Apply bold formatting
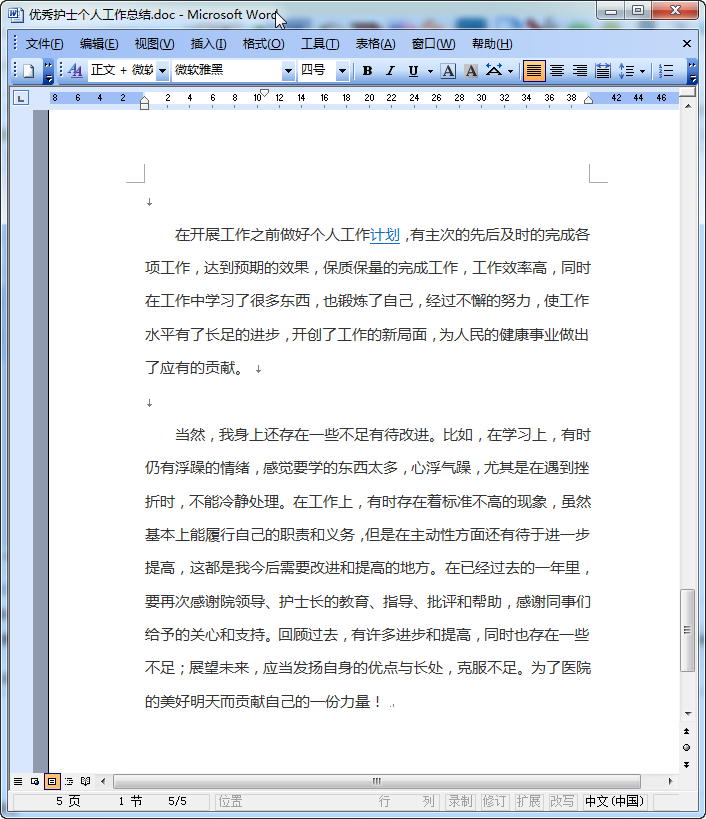Image resolution: width=706 pixels, height=819 pixels. [x=367, y=71]
